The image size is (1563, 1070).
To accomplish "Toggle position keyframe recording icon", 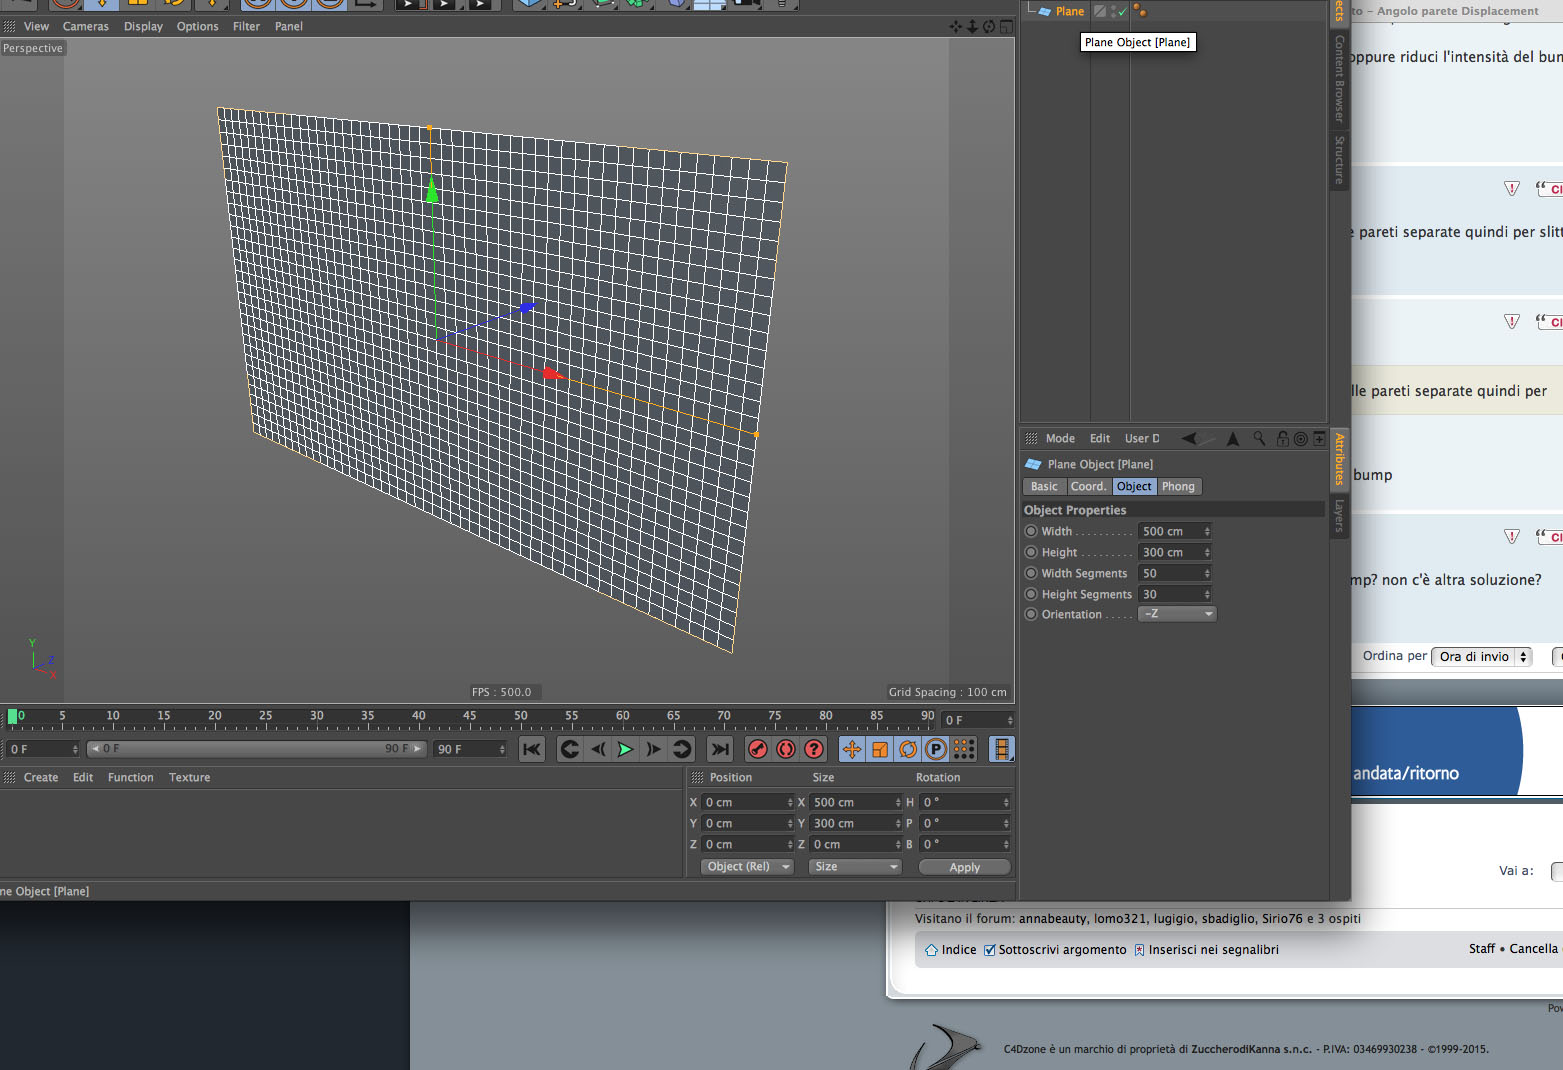I will tap(852, 749).
